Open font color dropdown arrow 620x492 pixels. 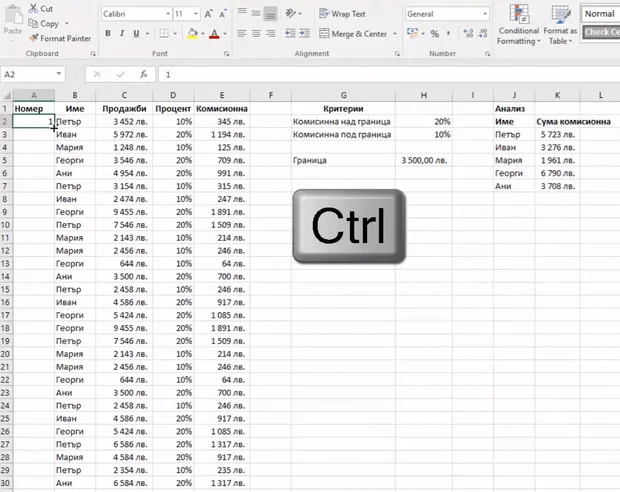(x=225, y=34)
